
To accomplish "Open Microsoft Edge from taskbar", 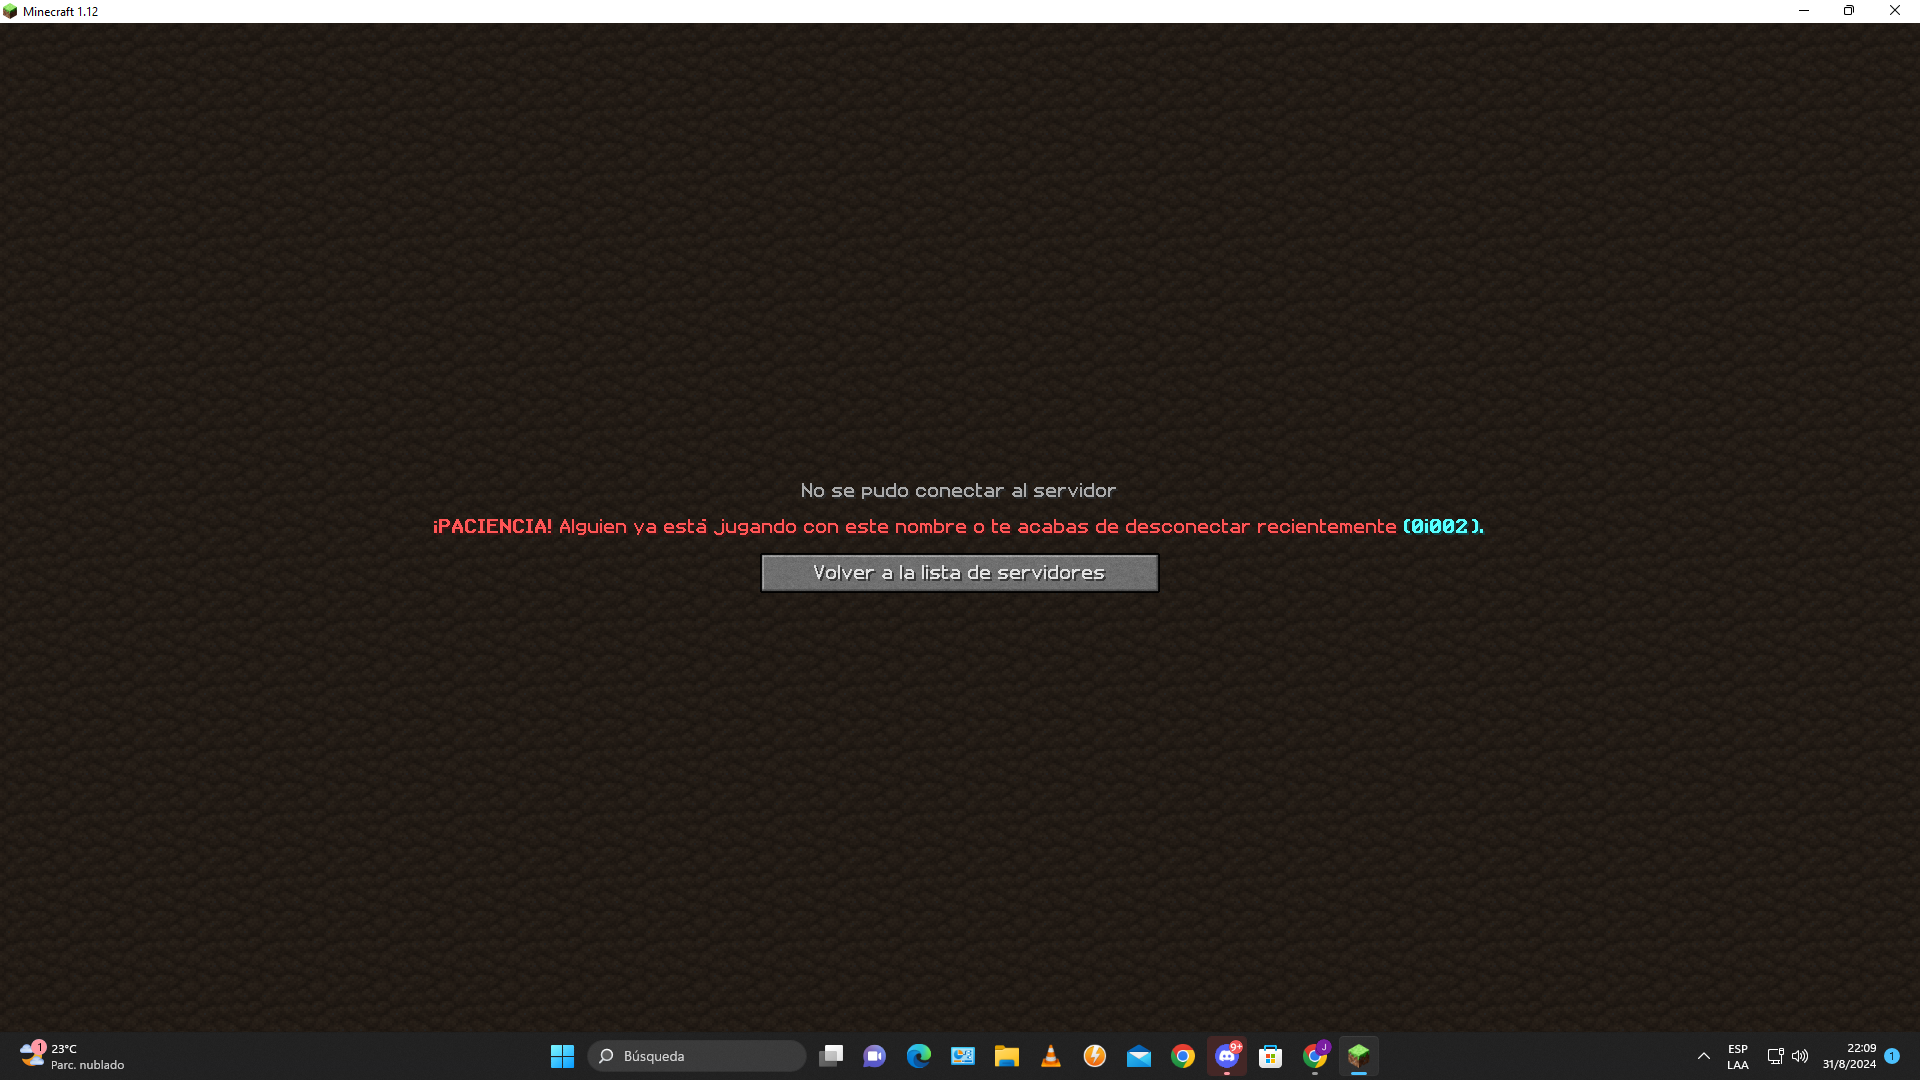I will (x=918, y=1056).
